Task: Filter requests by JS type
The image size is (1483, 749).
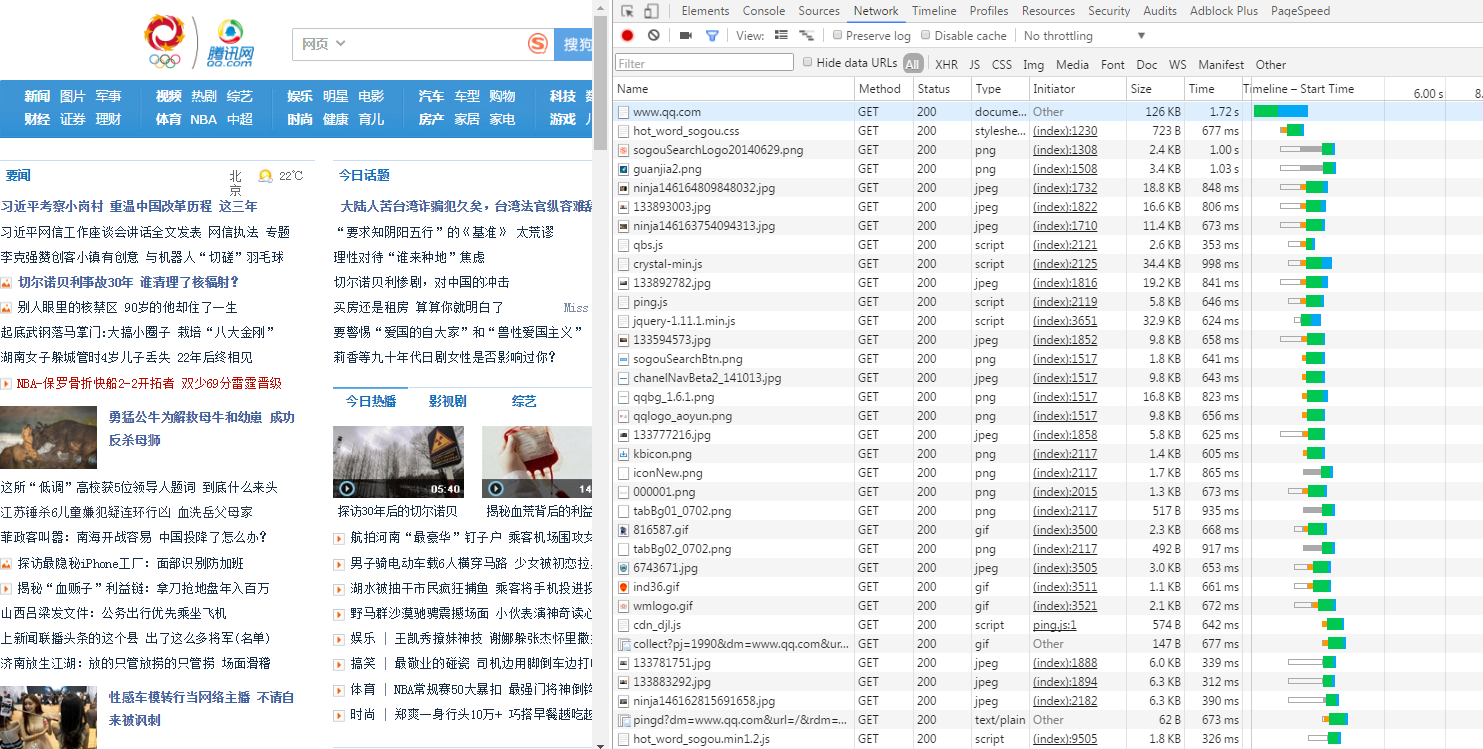Action: coord(974,64)
